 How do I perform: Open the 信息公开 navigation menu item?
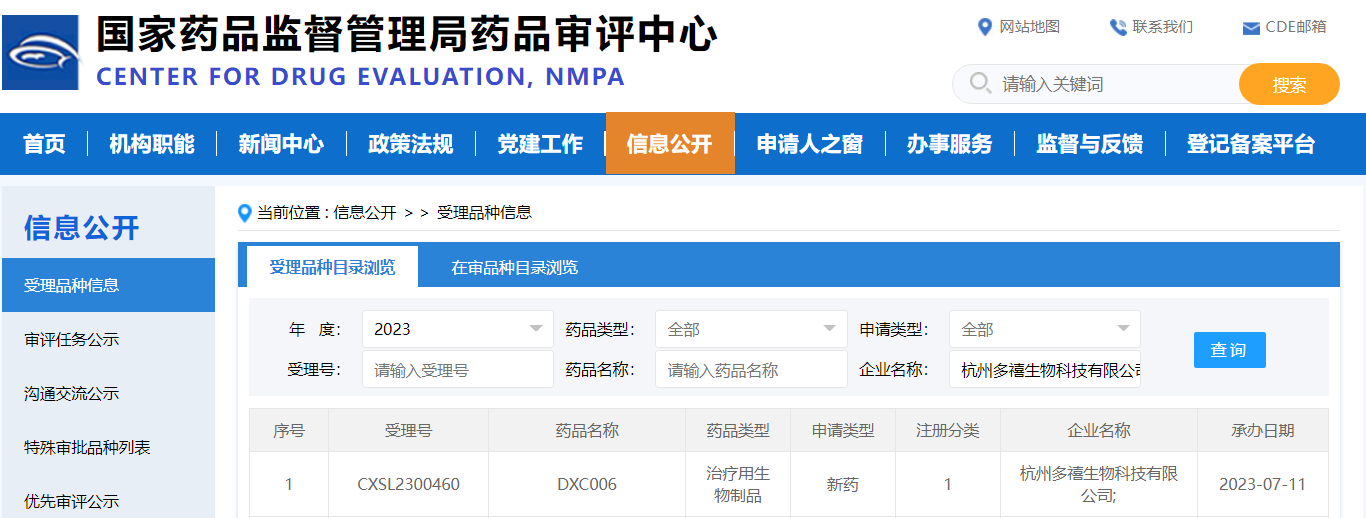669,144
